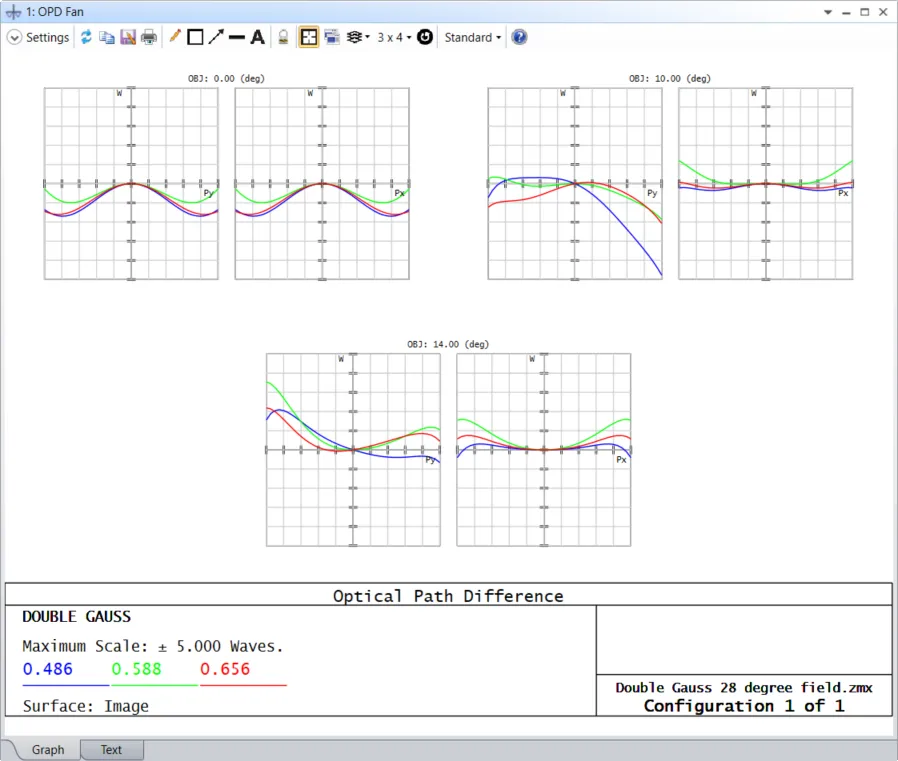
Task: Click the Refresh/Update analysis icon
Action: click(x=86, y=37)
